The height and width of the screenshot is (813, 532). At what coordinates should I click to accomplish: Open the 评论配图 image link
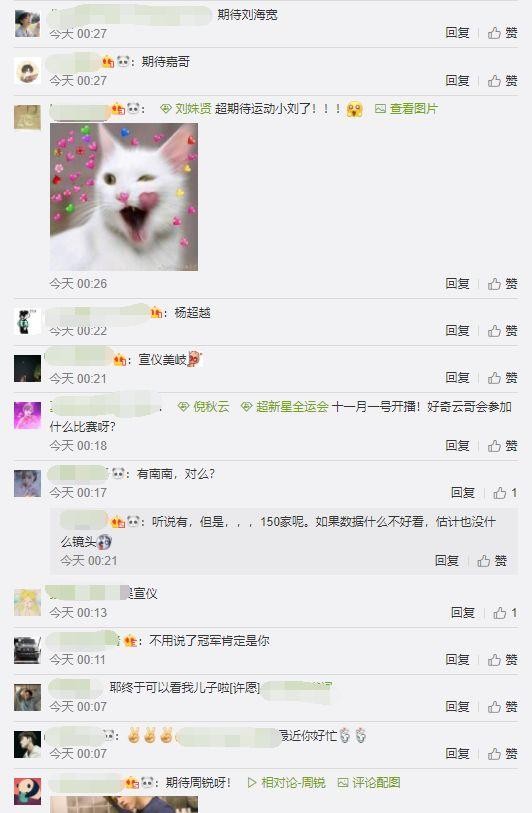pyautogui.click(x=369, y=782)
